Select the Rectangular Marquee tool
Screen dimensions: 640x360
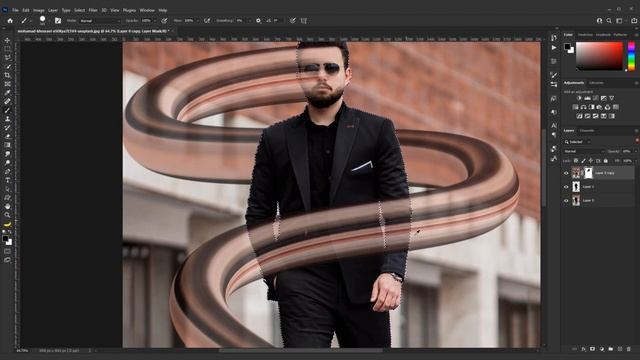click(x=7, y=49)
